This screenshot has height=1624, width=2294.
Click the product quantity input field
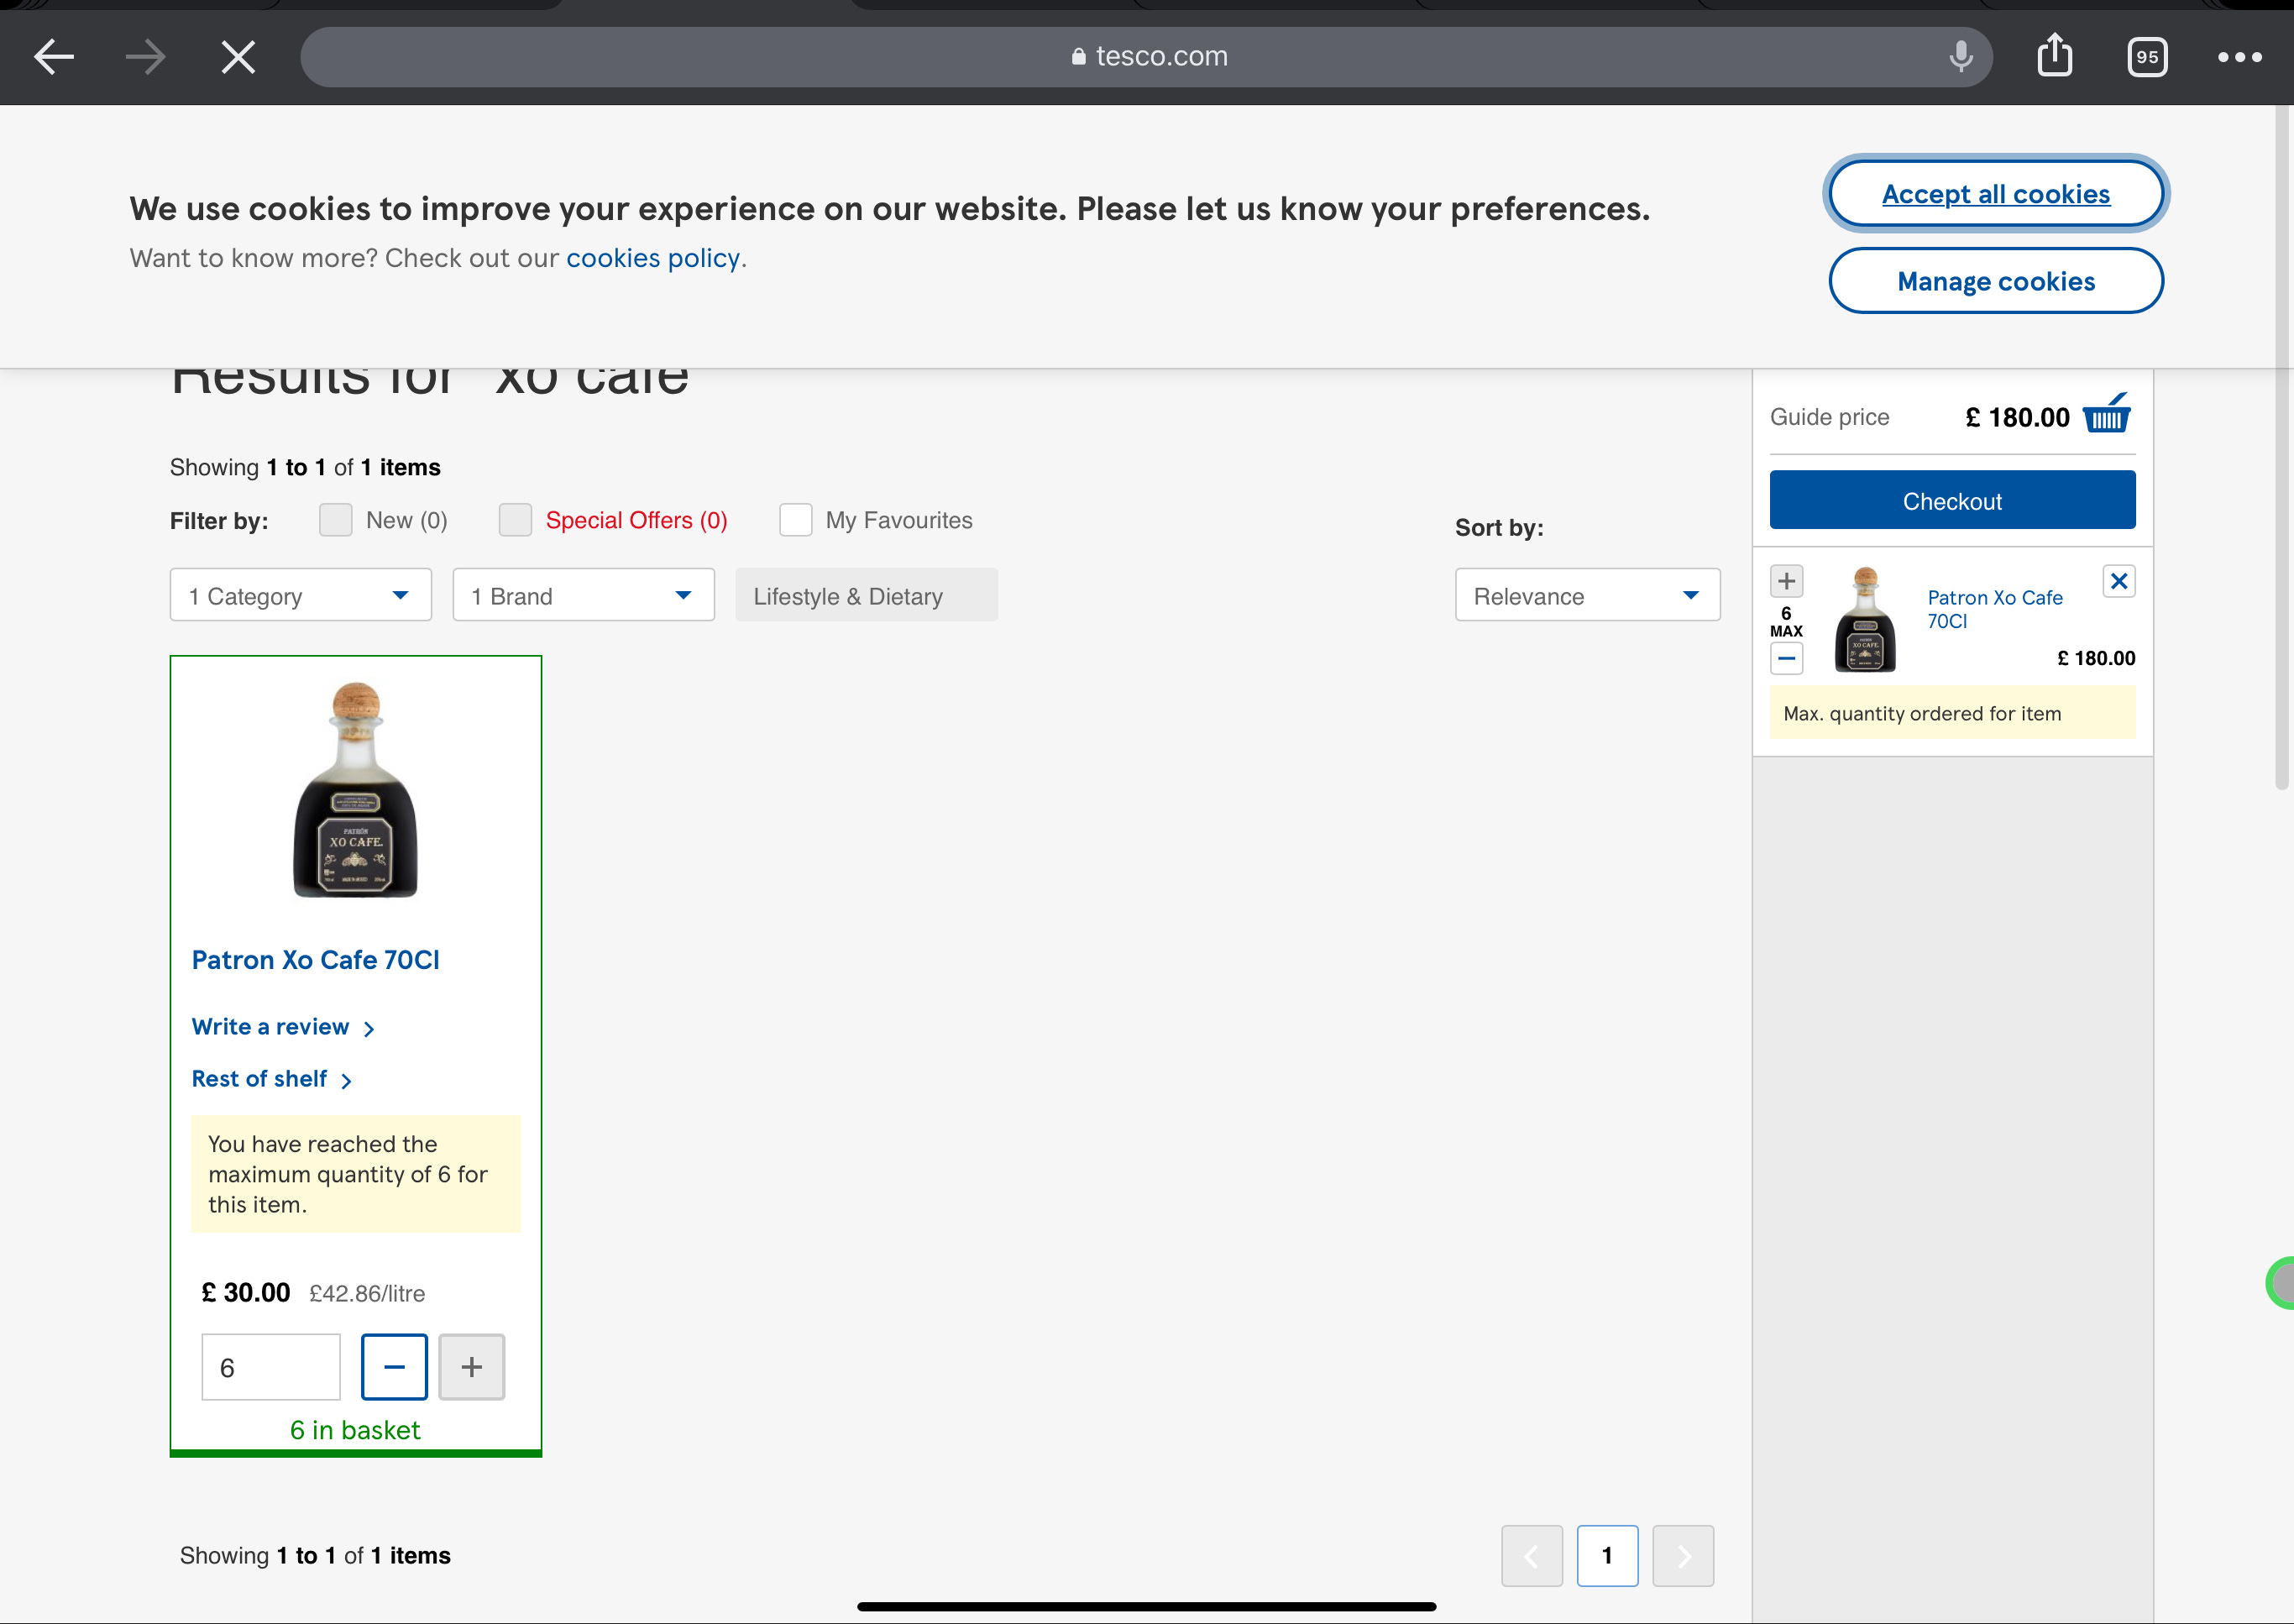270,1367
